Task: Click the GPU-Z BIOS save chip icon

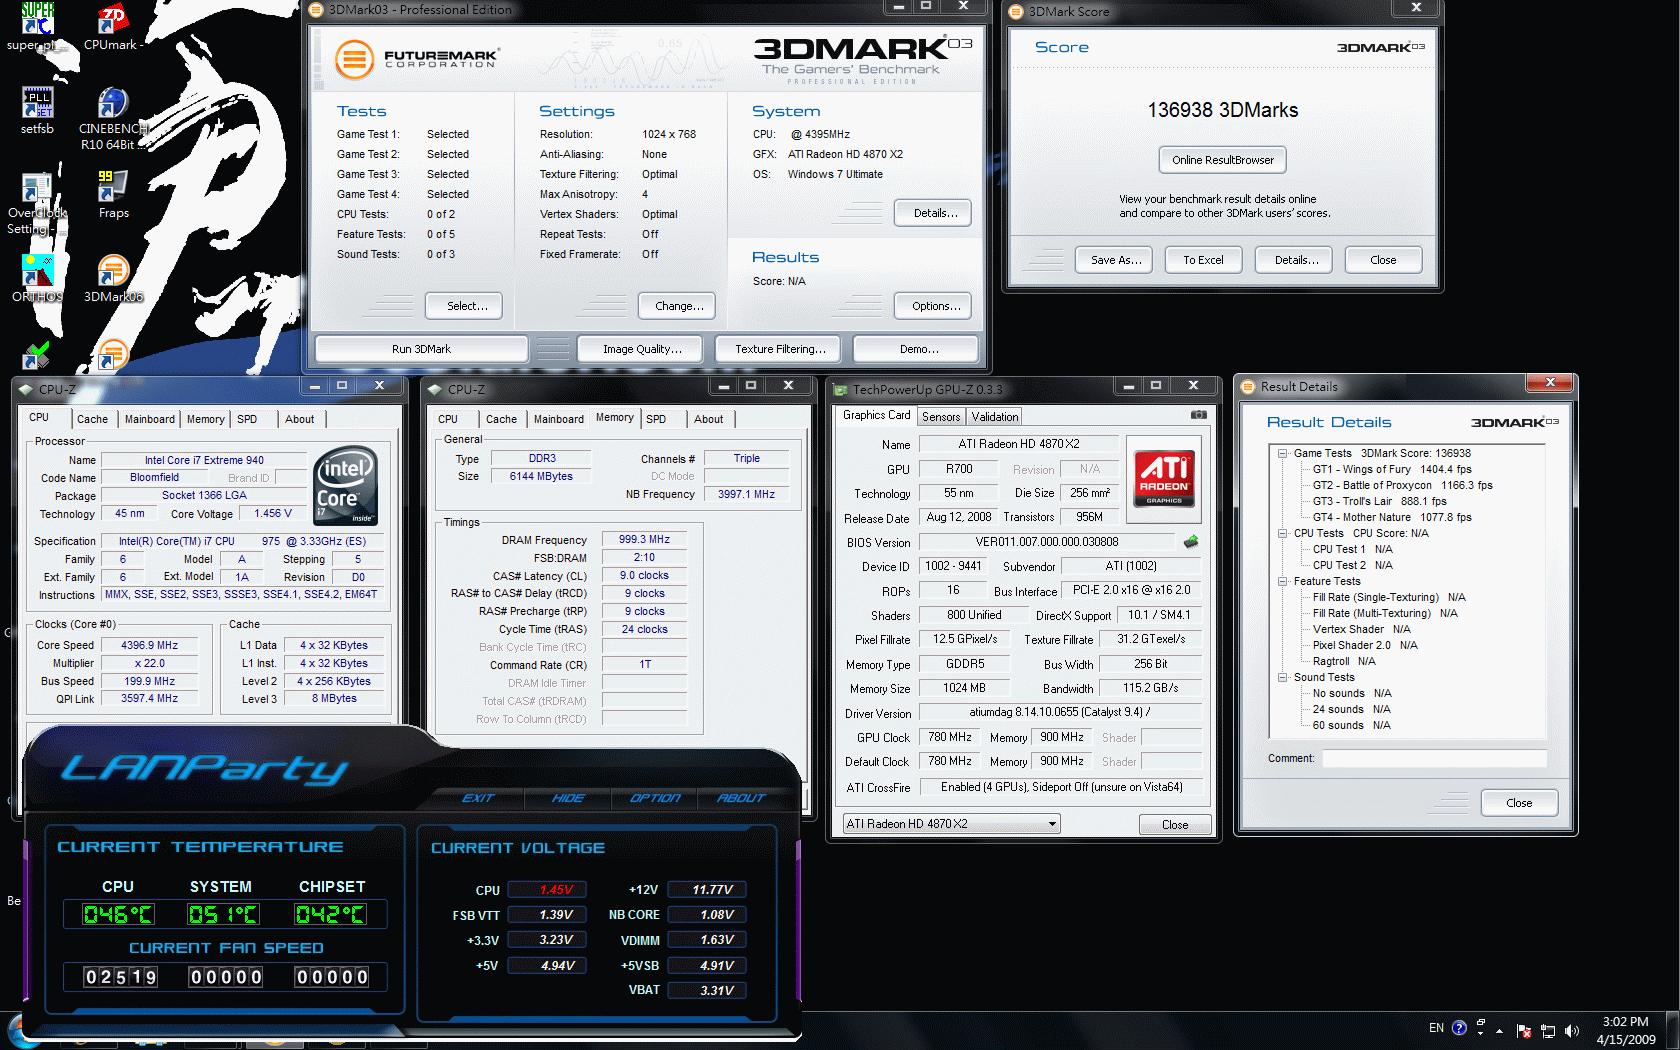Action: [x=1191, y=542]
